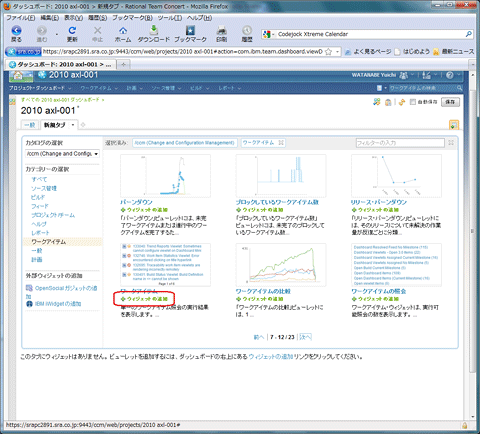Open the /ccm catalog selection combo box
Viewport: 480px width, 434px height.
click(62, 154)
